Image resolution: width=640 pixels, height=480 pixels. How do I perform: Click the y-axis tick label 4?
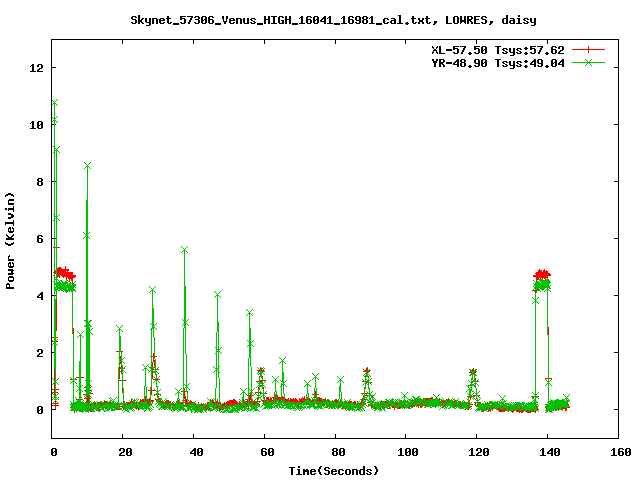pyautogui.click(x=40, y=296)
